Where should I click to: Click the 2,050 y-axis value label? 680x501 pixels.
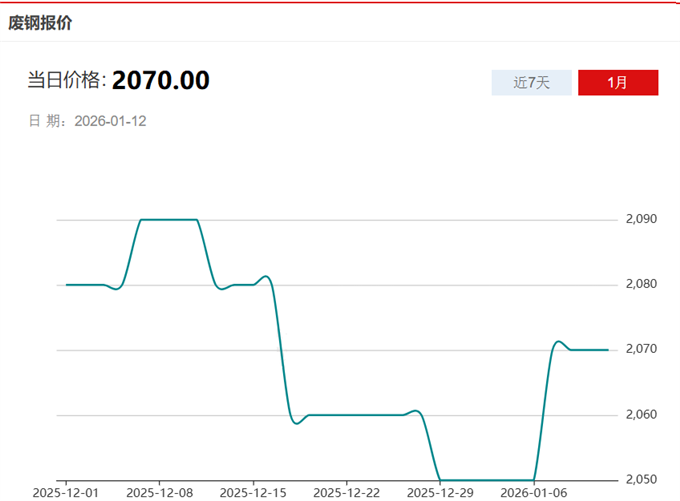tap(640, 480)
